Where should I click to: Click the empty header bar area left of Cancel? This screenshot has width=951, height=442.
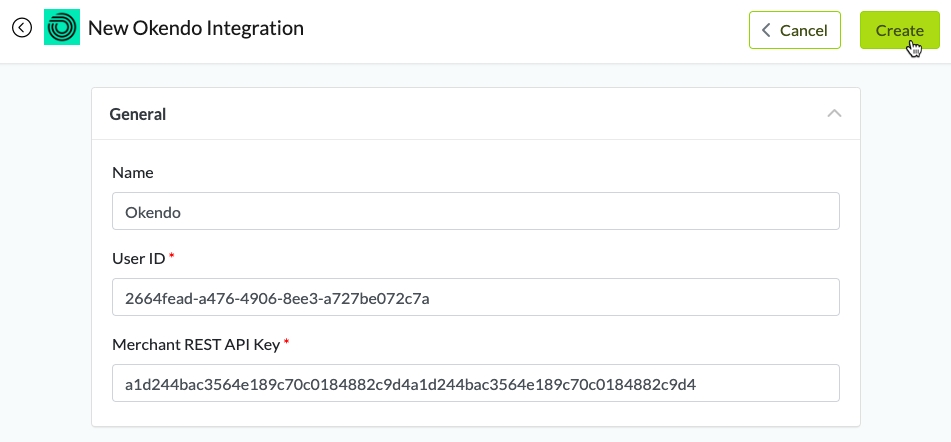pos(520,30)
